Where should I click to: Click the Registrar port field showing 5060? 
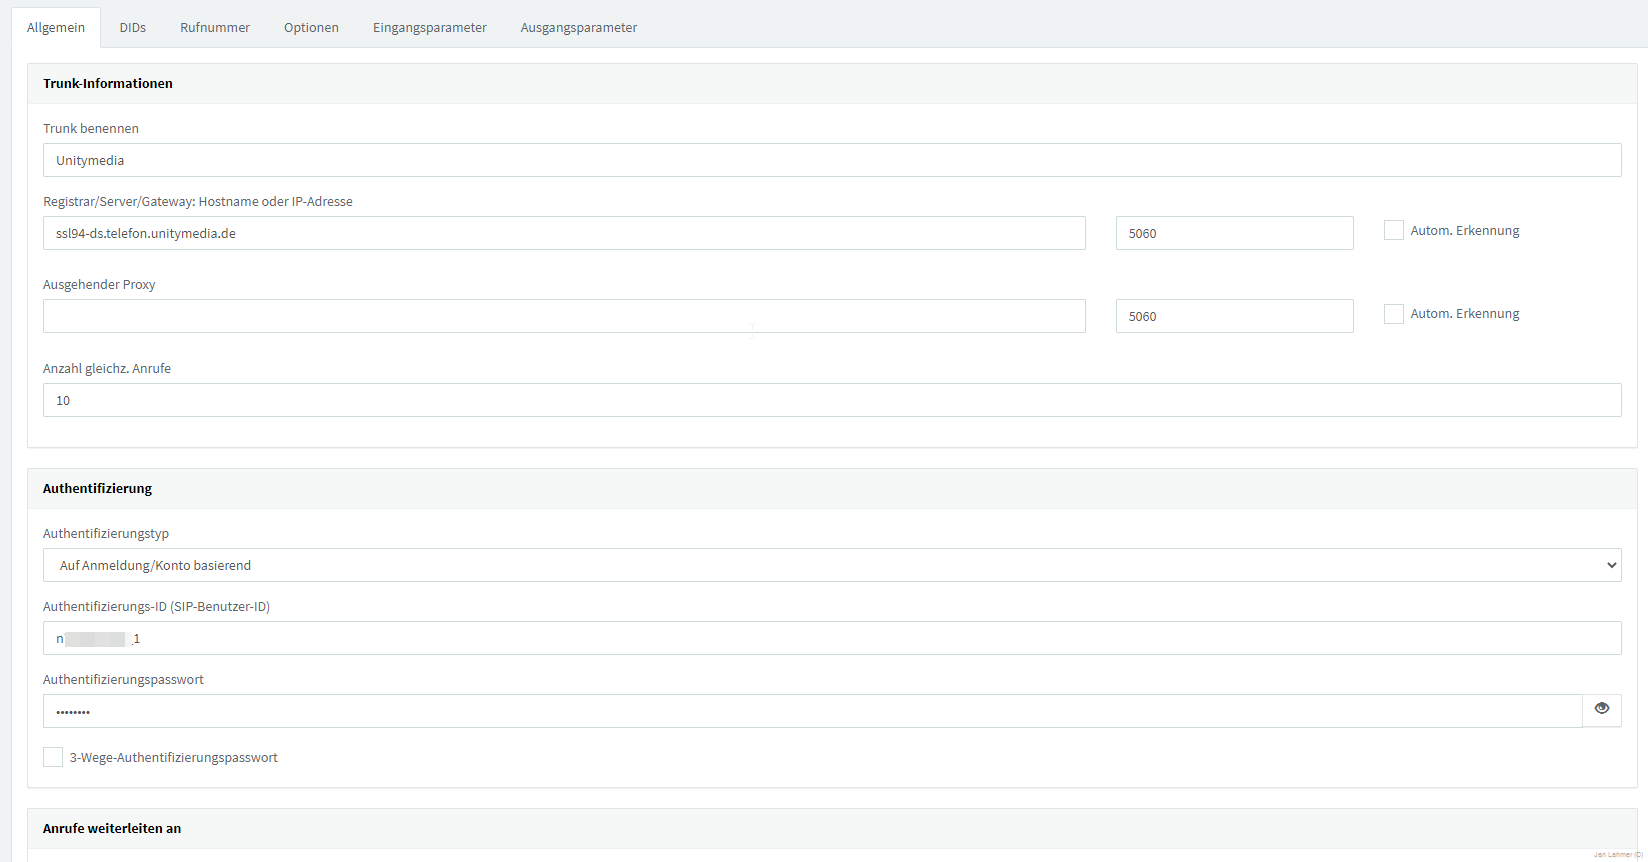click(1234, 233)
